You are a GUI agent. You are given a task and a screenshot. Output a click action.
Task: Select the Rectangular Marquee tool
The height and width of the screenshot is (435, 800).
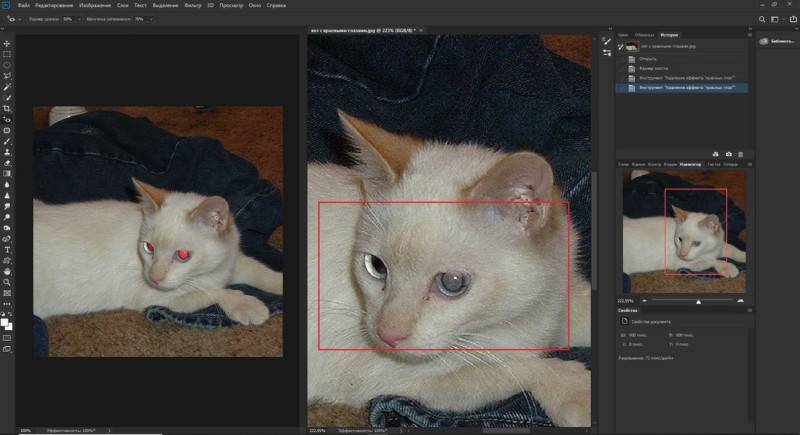pos(7,54)
